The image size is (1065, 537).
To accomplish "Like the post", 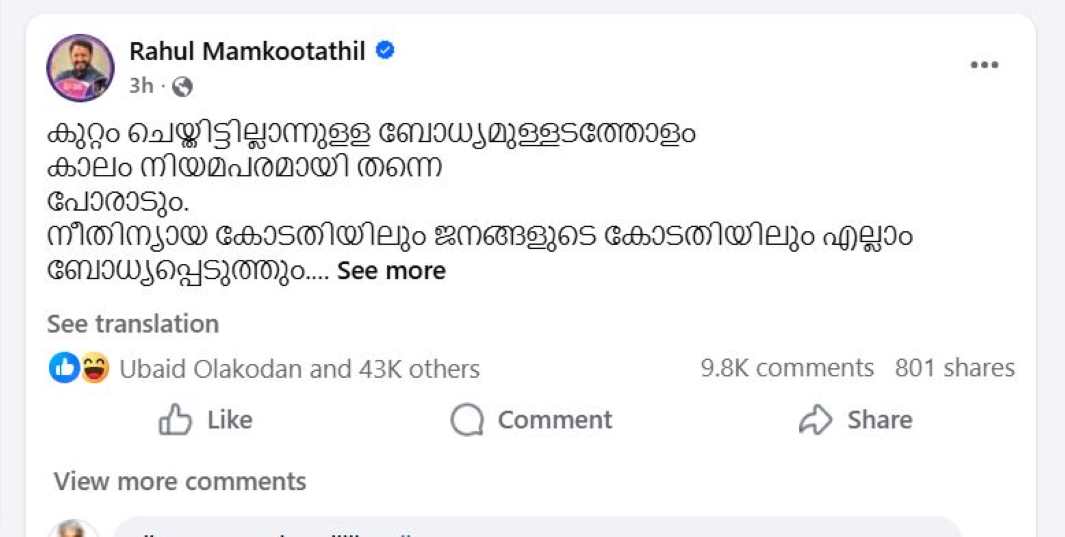I will click(x=205, y=420).
